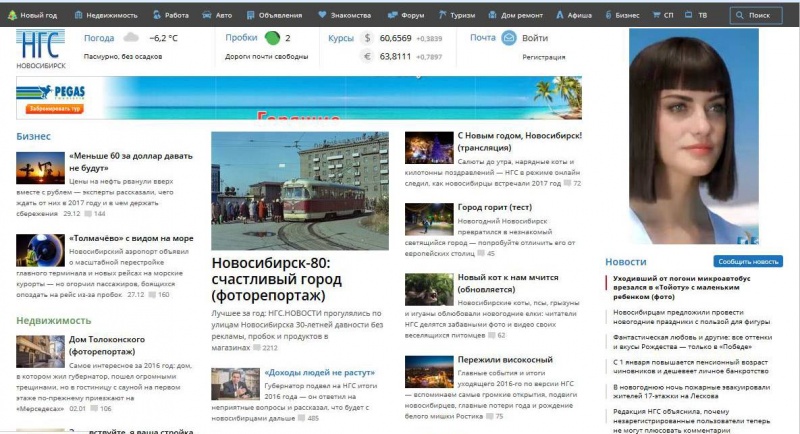Click the Pegas 'Забронировать тур' banner button
Image resolution: width=800 pixels, height=434 pixels.
tap(56, 108)
